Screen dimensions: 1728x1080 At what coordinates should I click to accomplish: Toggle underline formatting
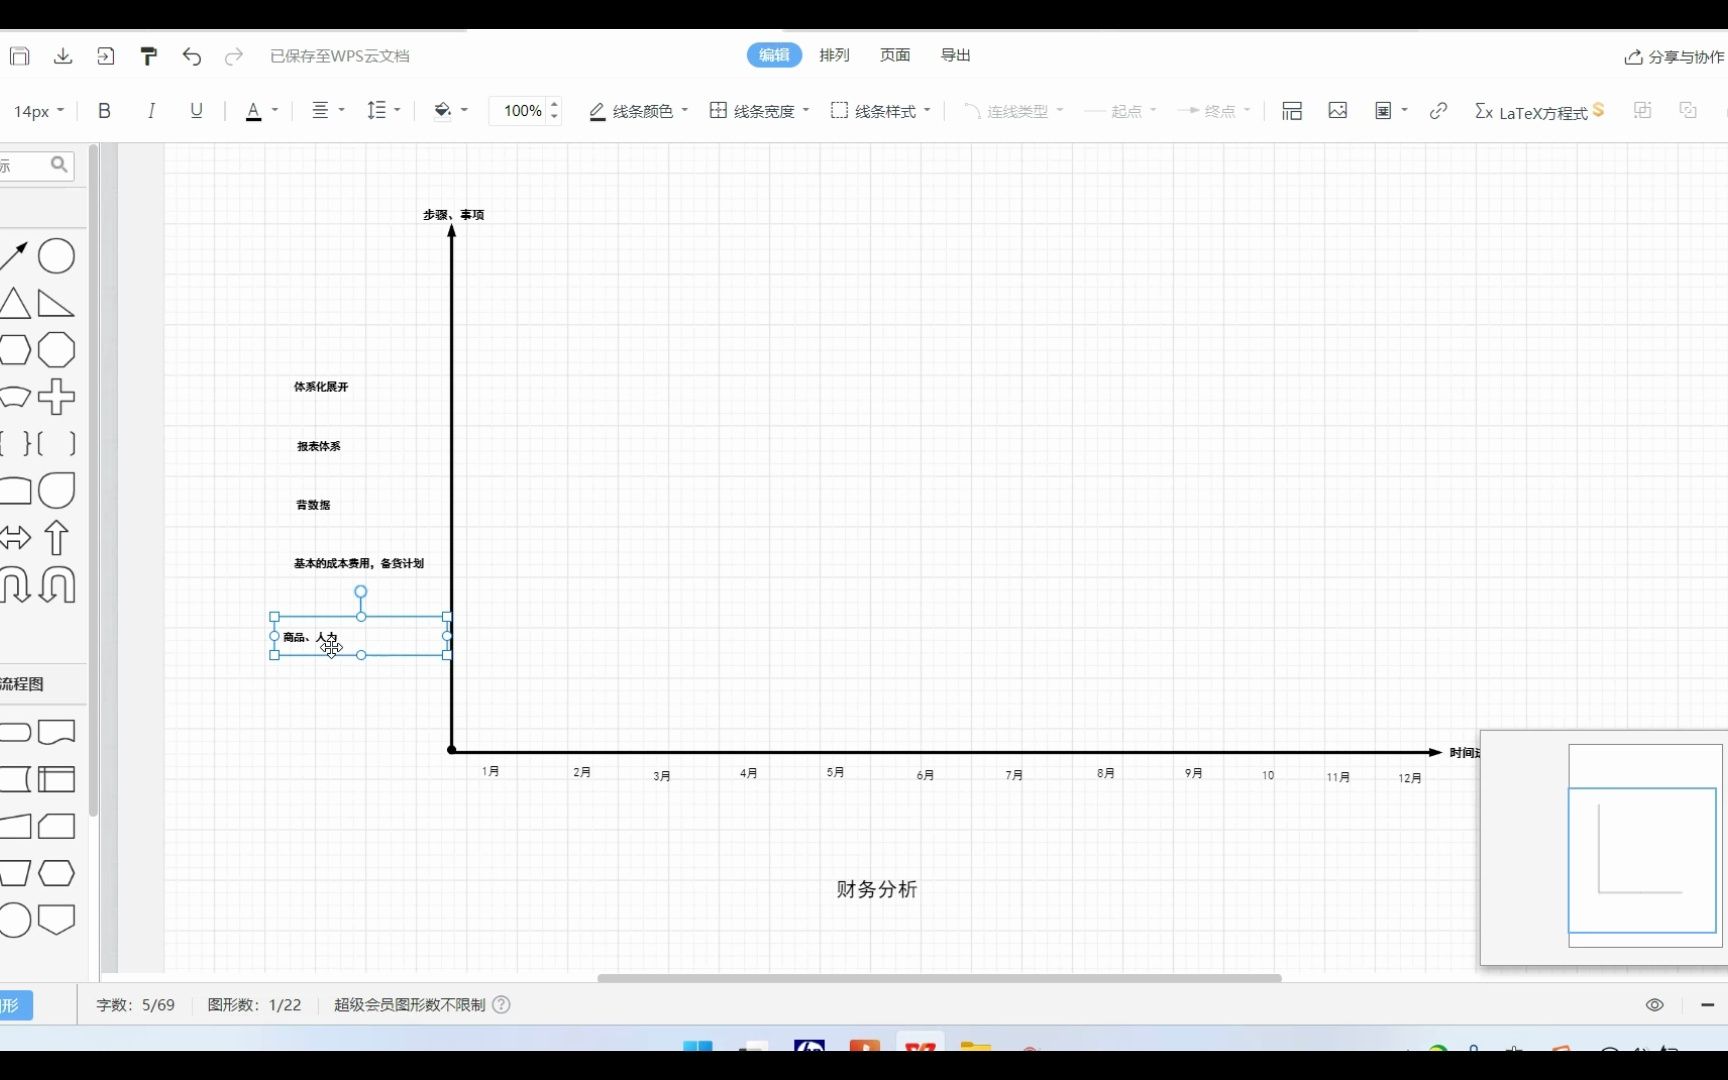point(196,111)
